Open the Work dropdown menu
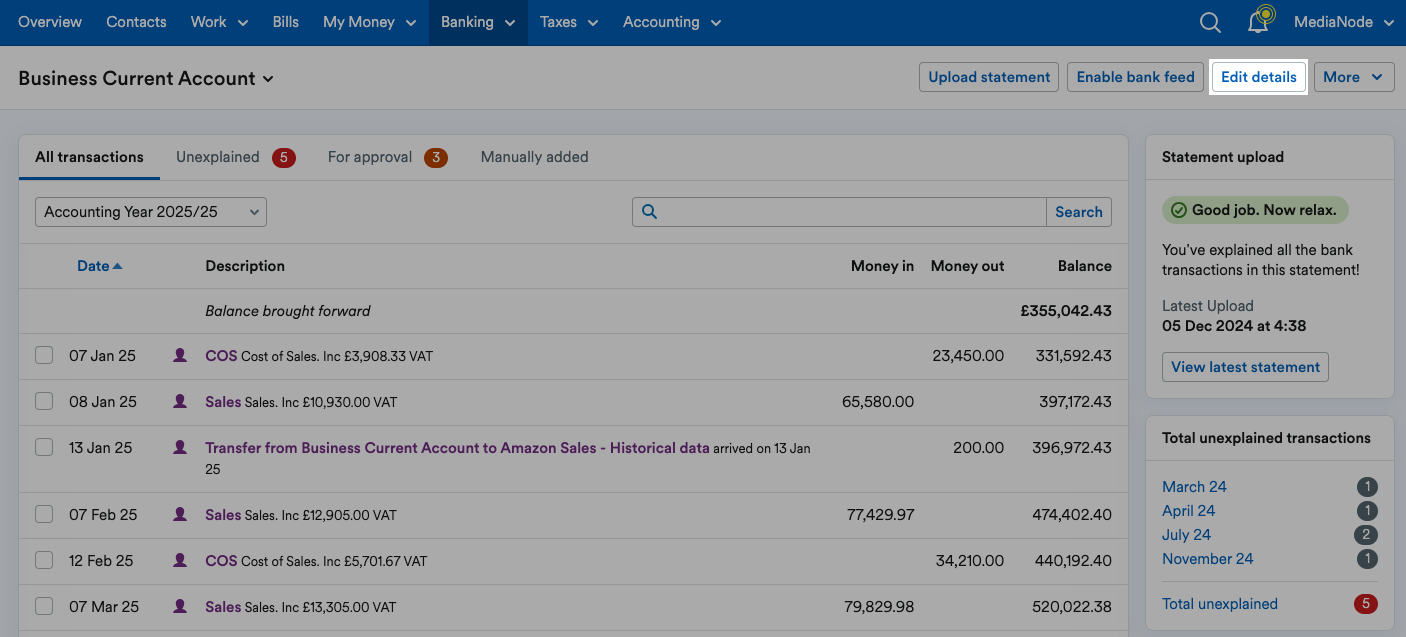 pos(218,22)
